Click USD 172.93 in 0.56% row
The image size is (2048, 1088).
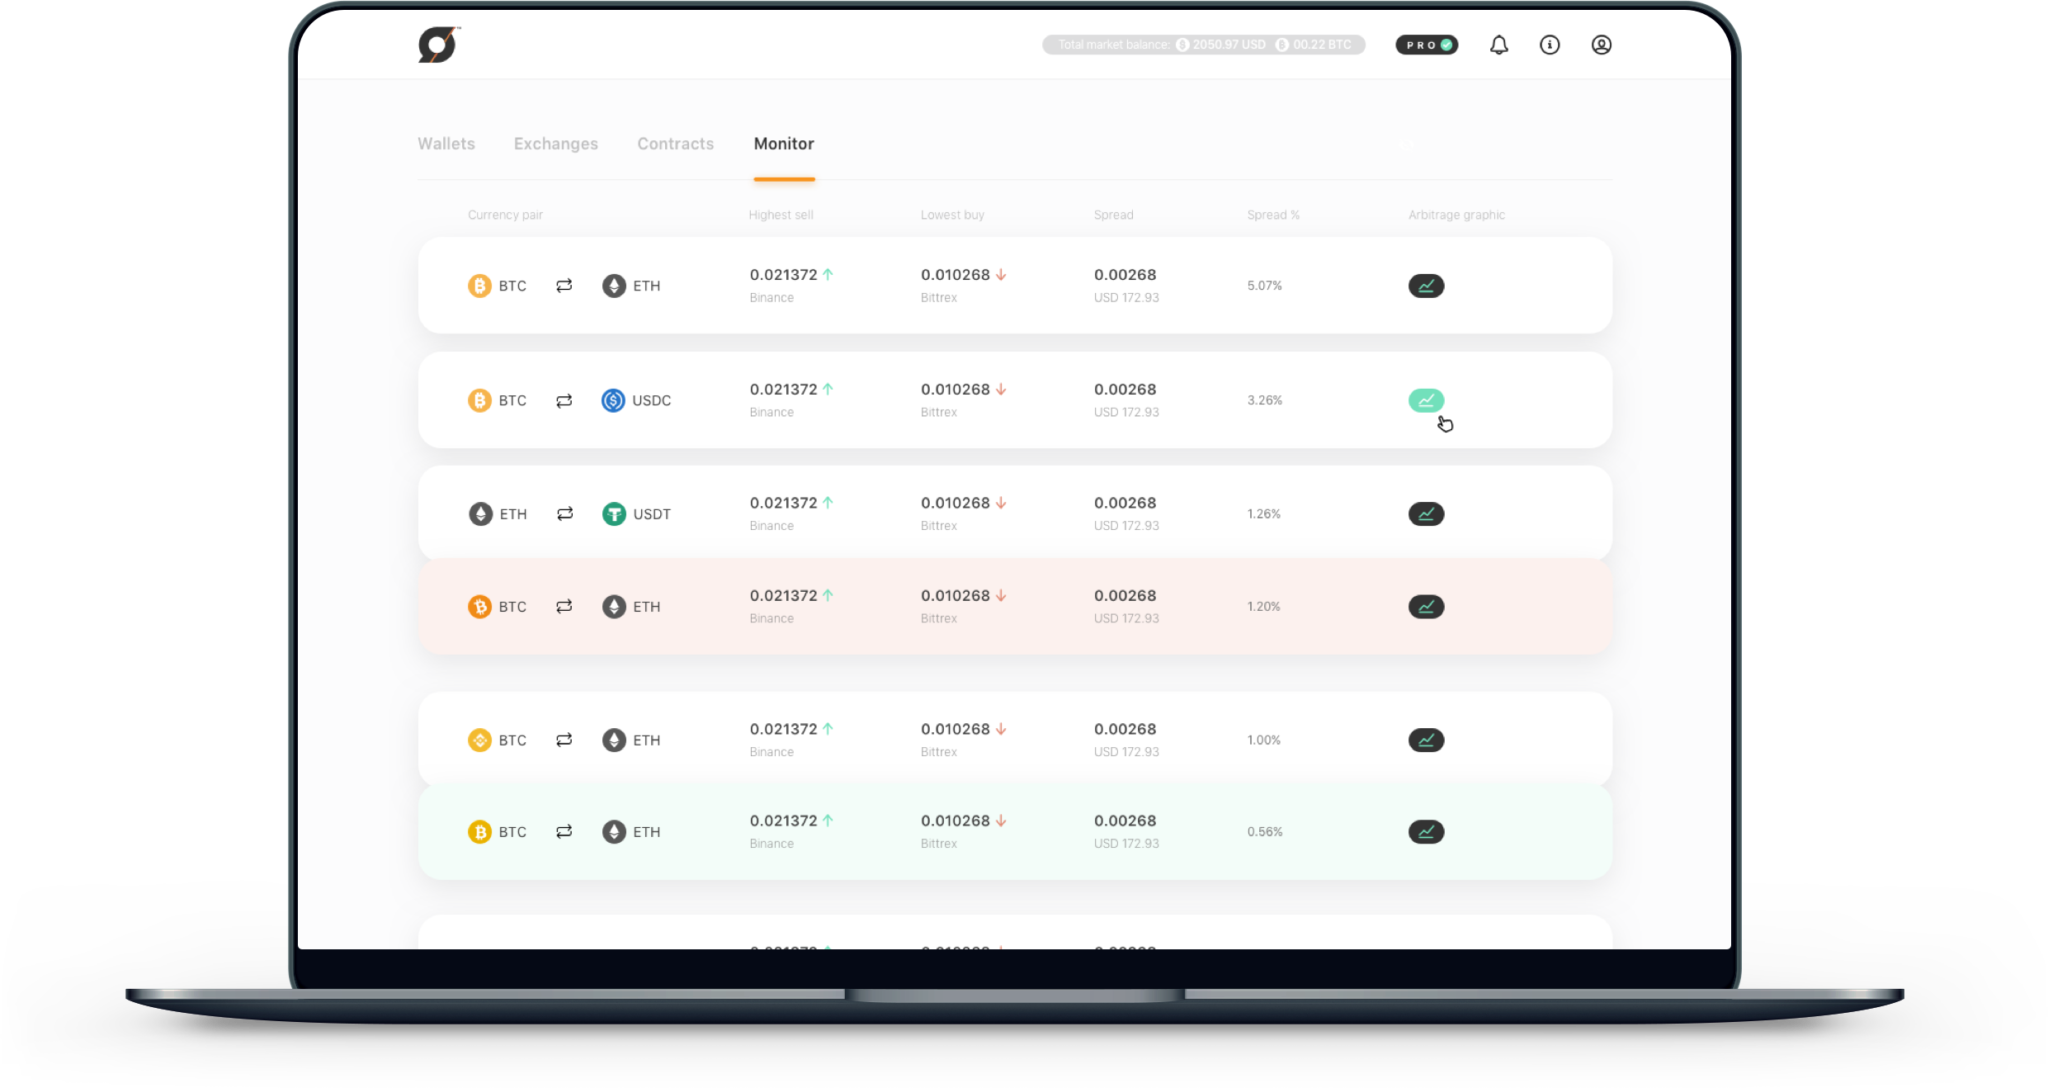coord(1126,844)
